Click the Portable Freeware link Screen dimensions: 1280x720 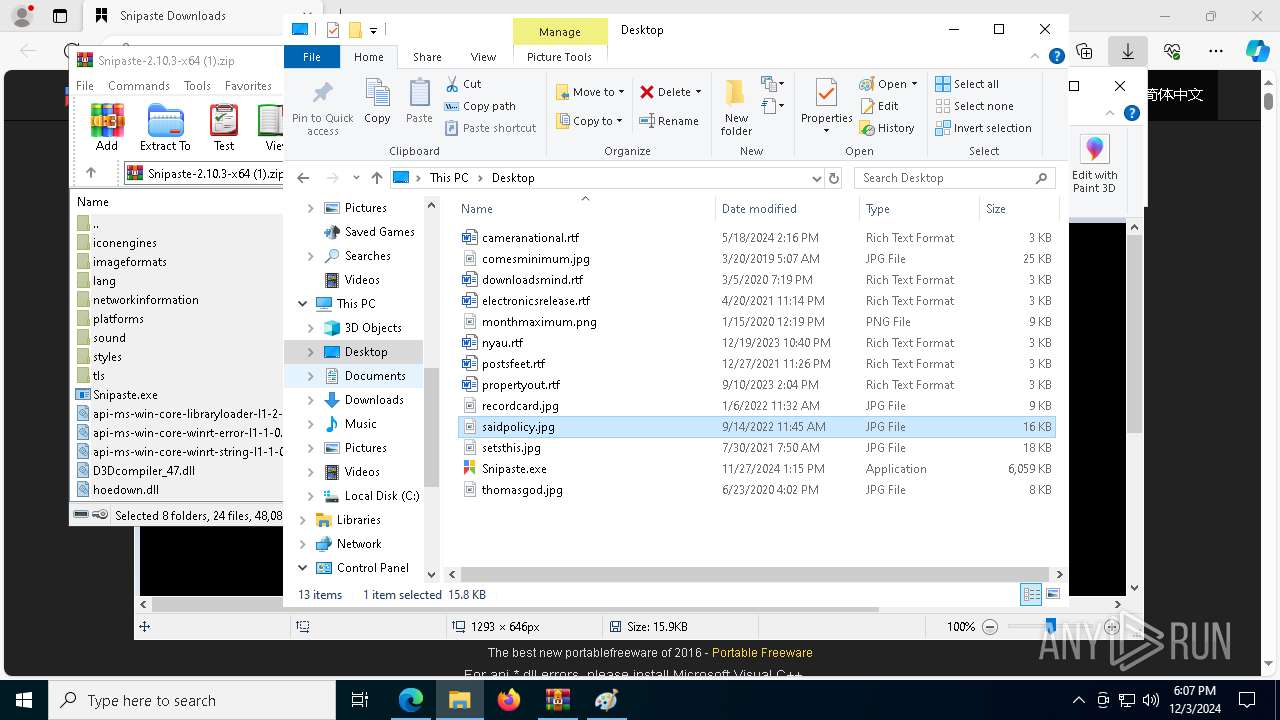[x=762, y=653]
